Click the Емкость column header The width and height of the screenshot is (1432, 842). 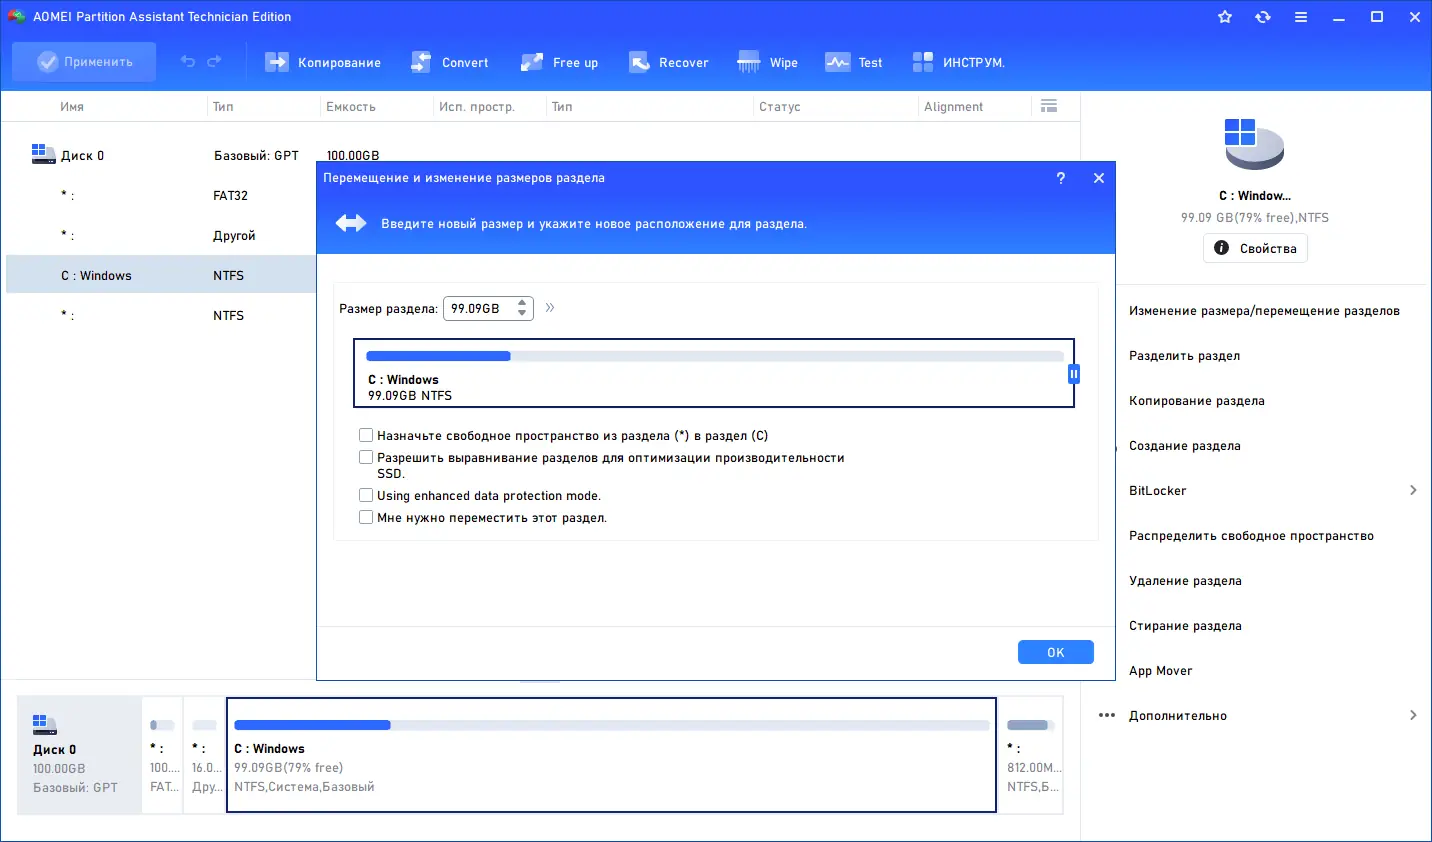coord(351,107)
